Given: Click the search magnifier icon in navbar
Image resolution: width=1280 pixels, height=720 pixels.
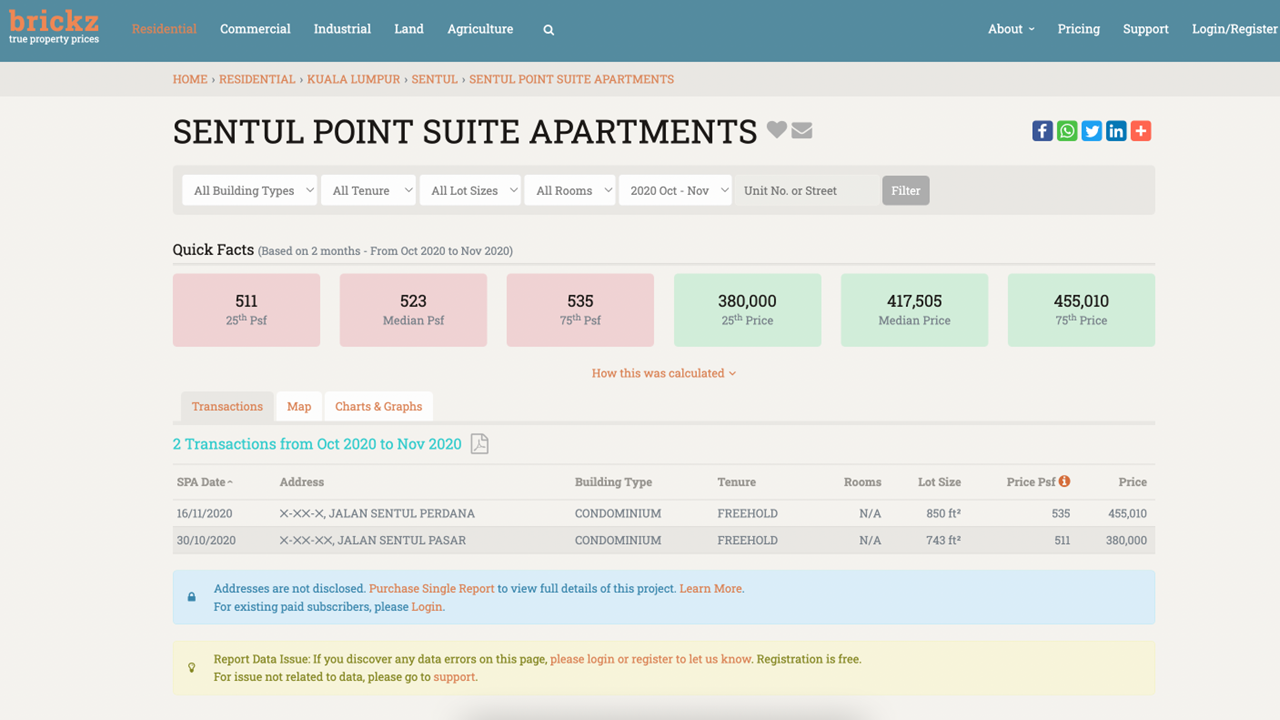Looking at the screenshot, I should tap(548, 30).
